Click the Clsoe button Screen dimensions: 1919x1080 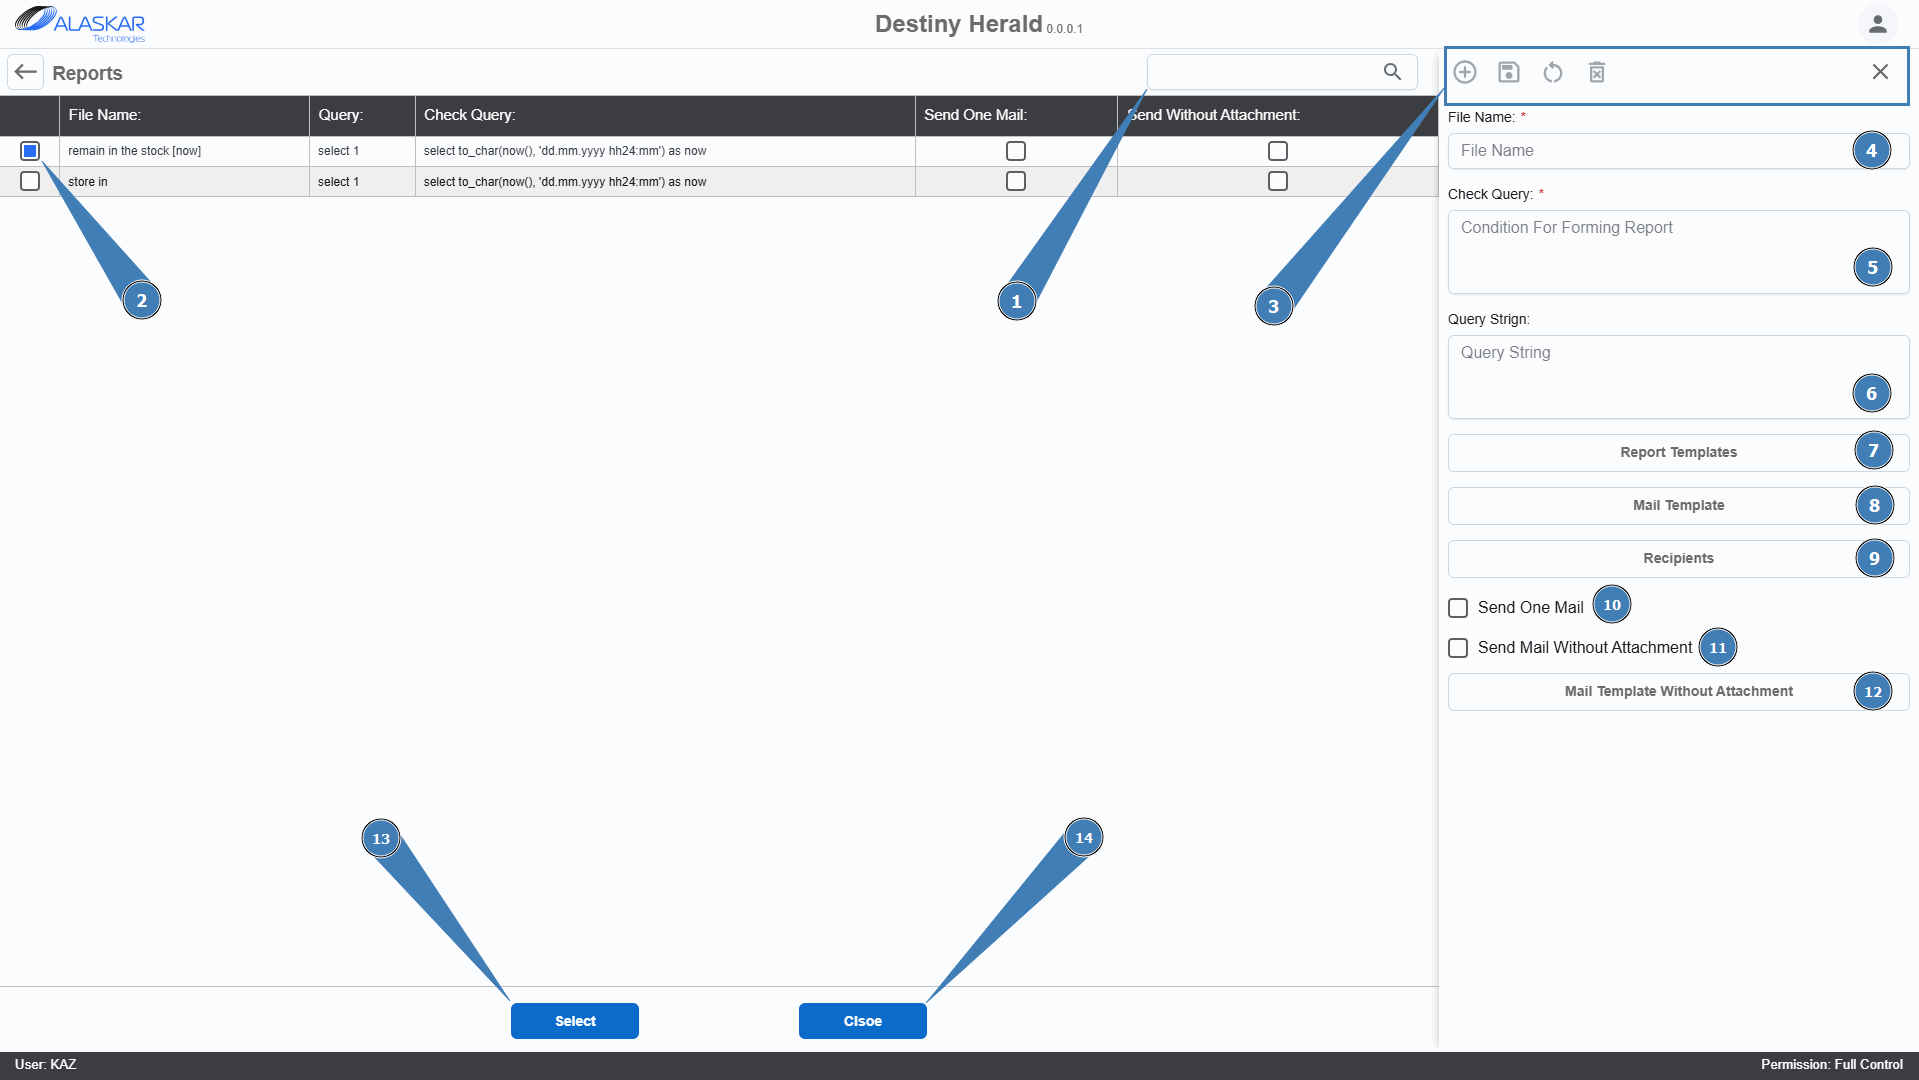[x=863, y=1021]
